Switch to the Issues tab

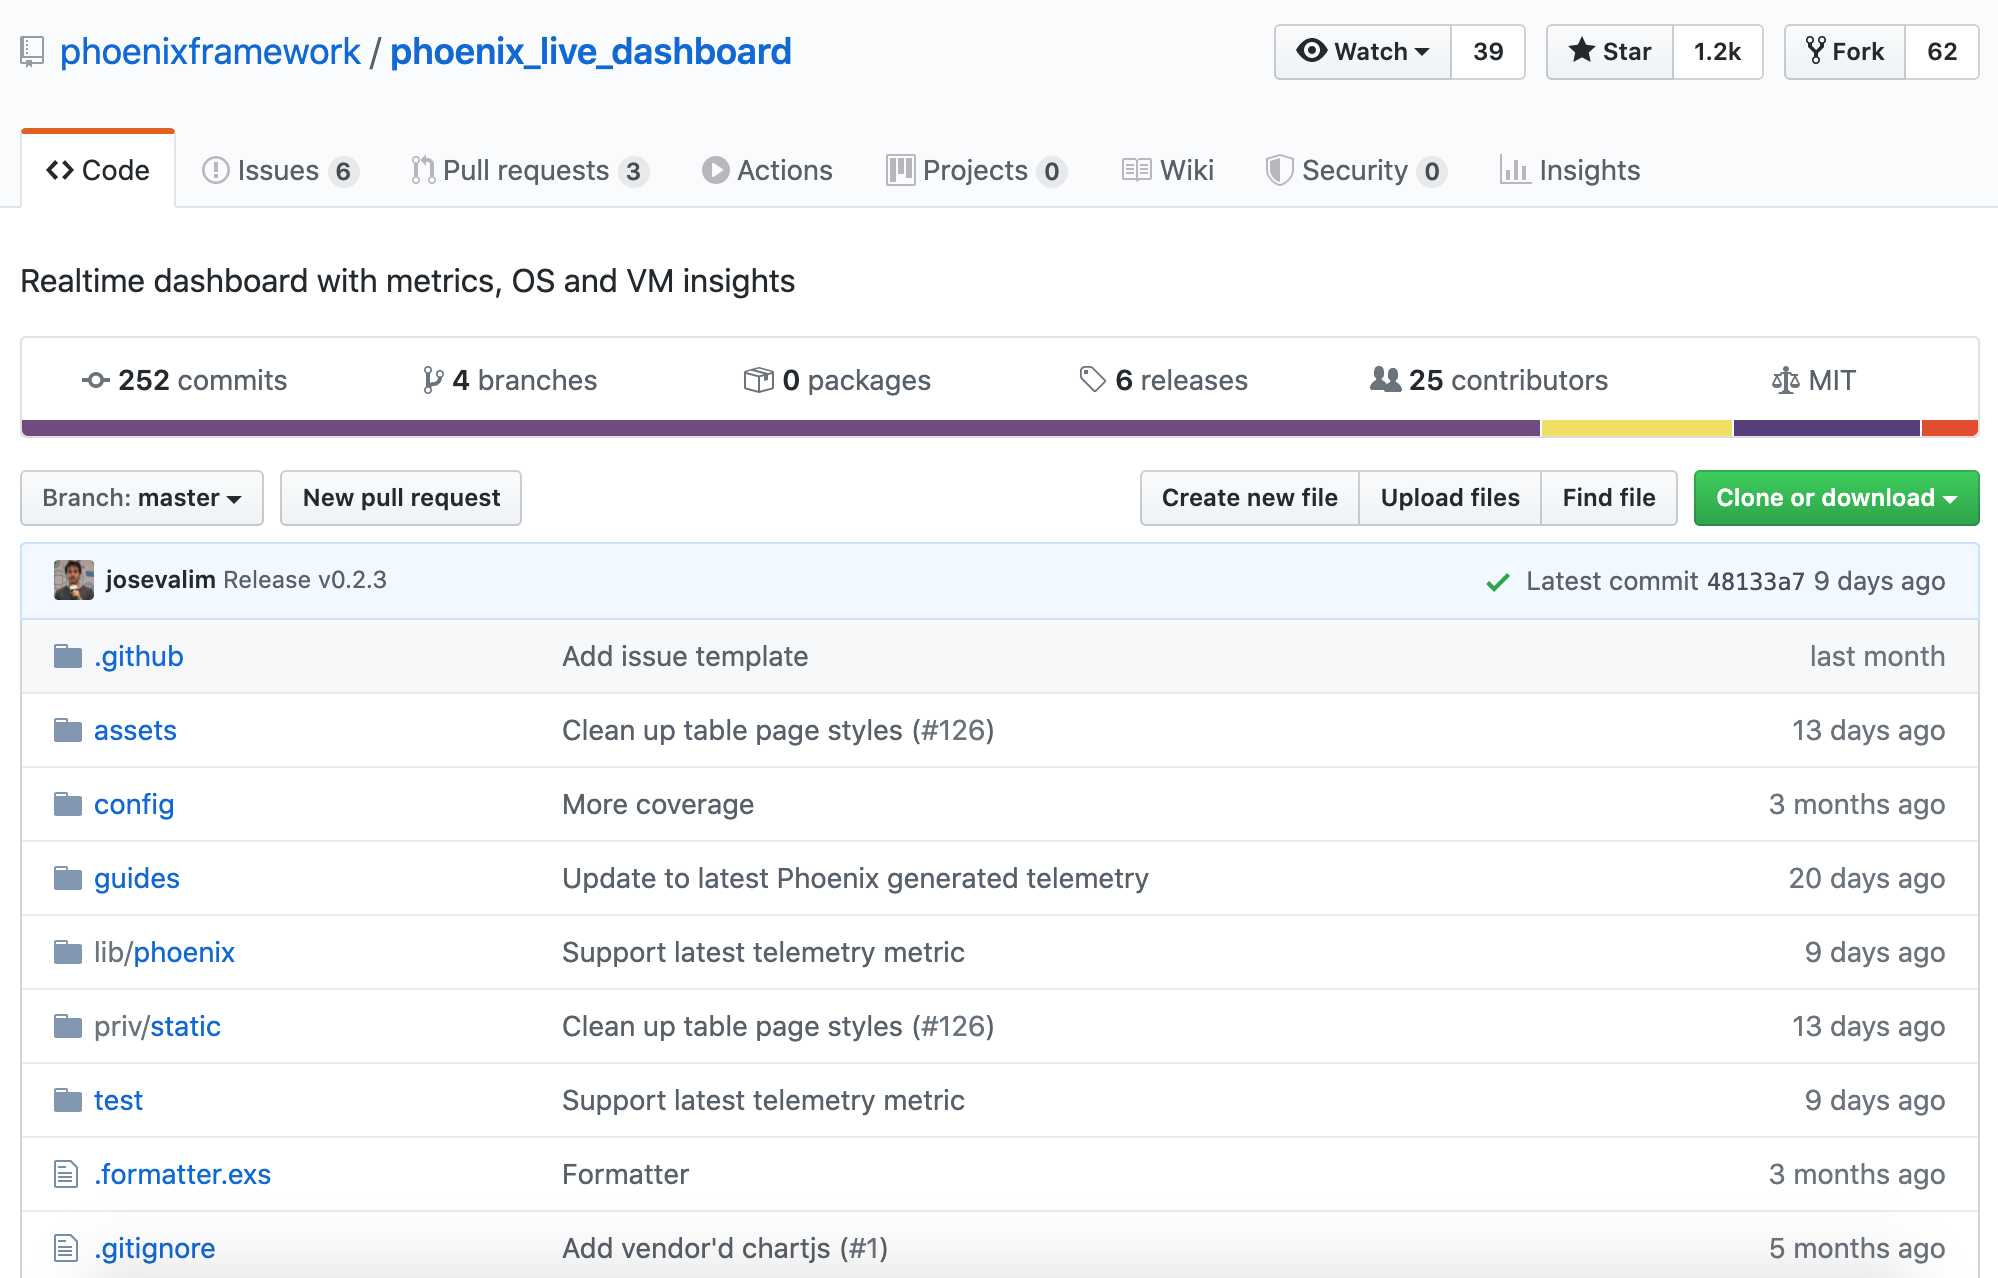pos(279,171)
